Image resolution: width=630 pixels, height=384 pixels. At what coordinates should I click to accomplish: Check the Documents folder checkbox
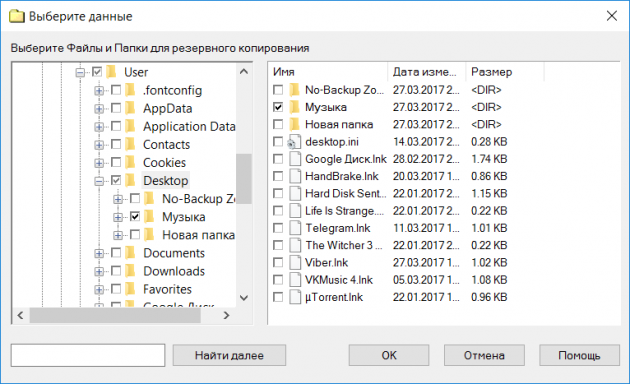tap(116, 253)
